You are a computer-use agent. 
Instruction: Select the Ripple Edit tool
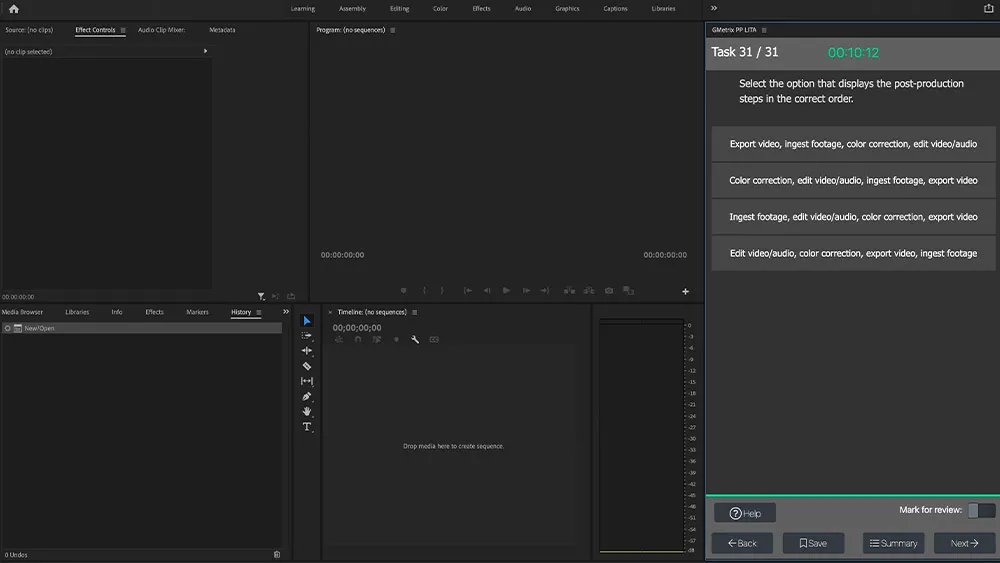coord(307,351)
